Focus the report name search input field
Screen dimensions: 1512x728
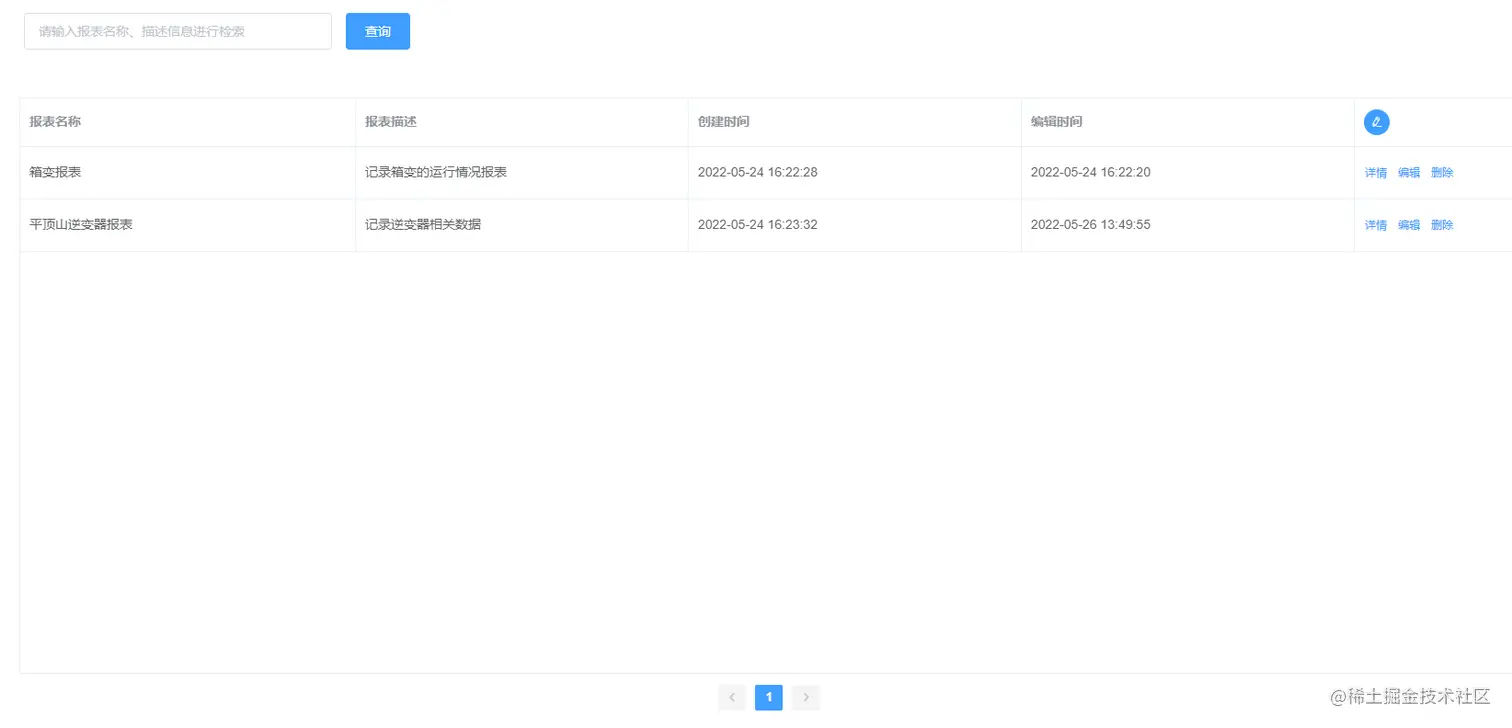(x=178, y=31)
